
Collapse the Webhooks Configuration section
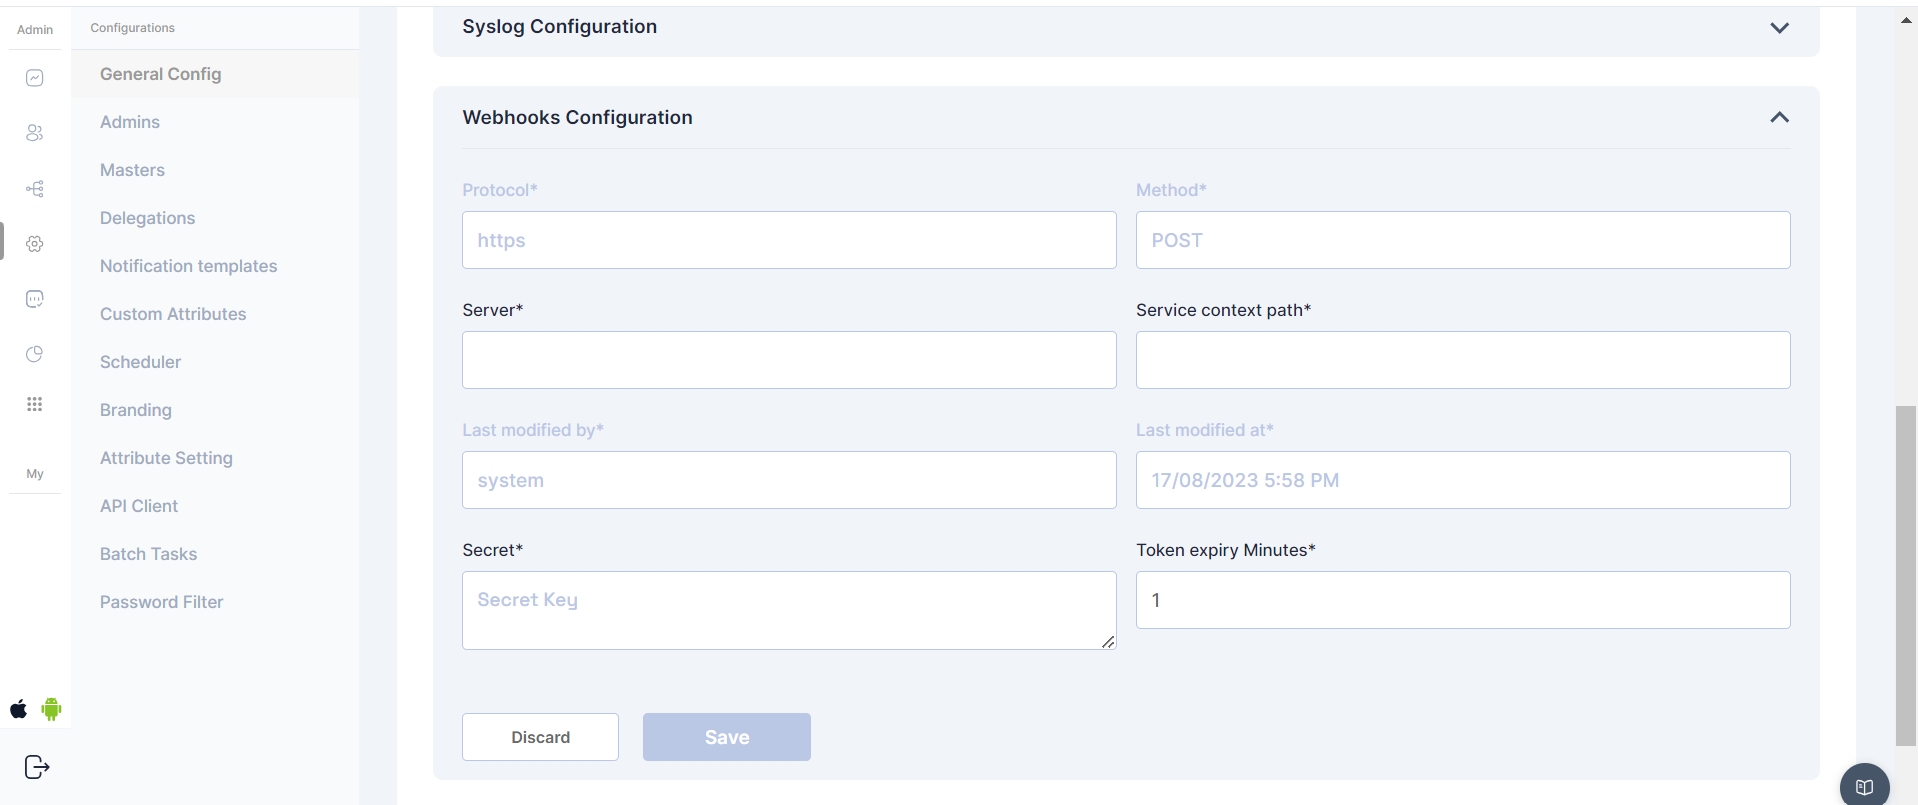point(1779,118)
